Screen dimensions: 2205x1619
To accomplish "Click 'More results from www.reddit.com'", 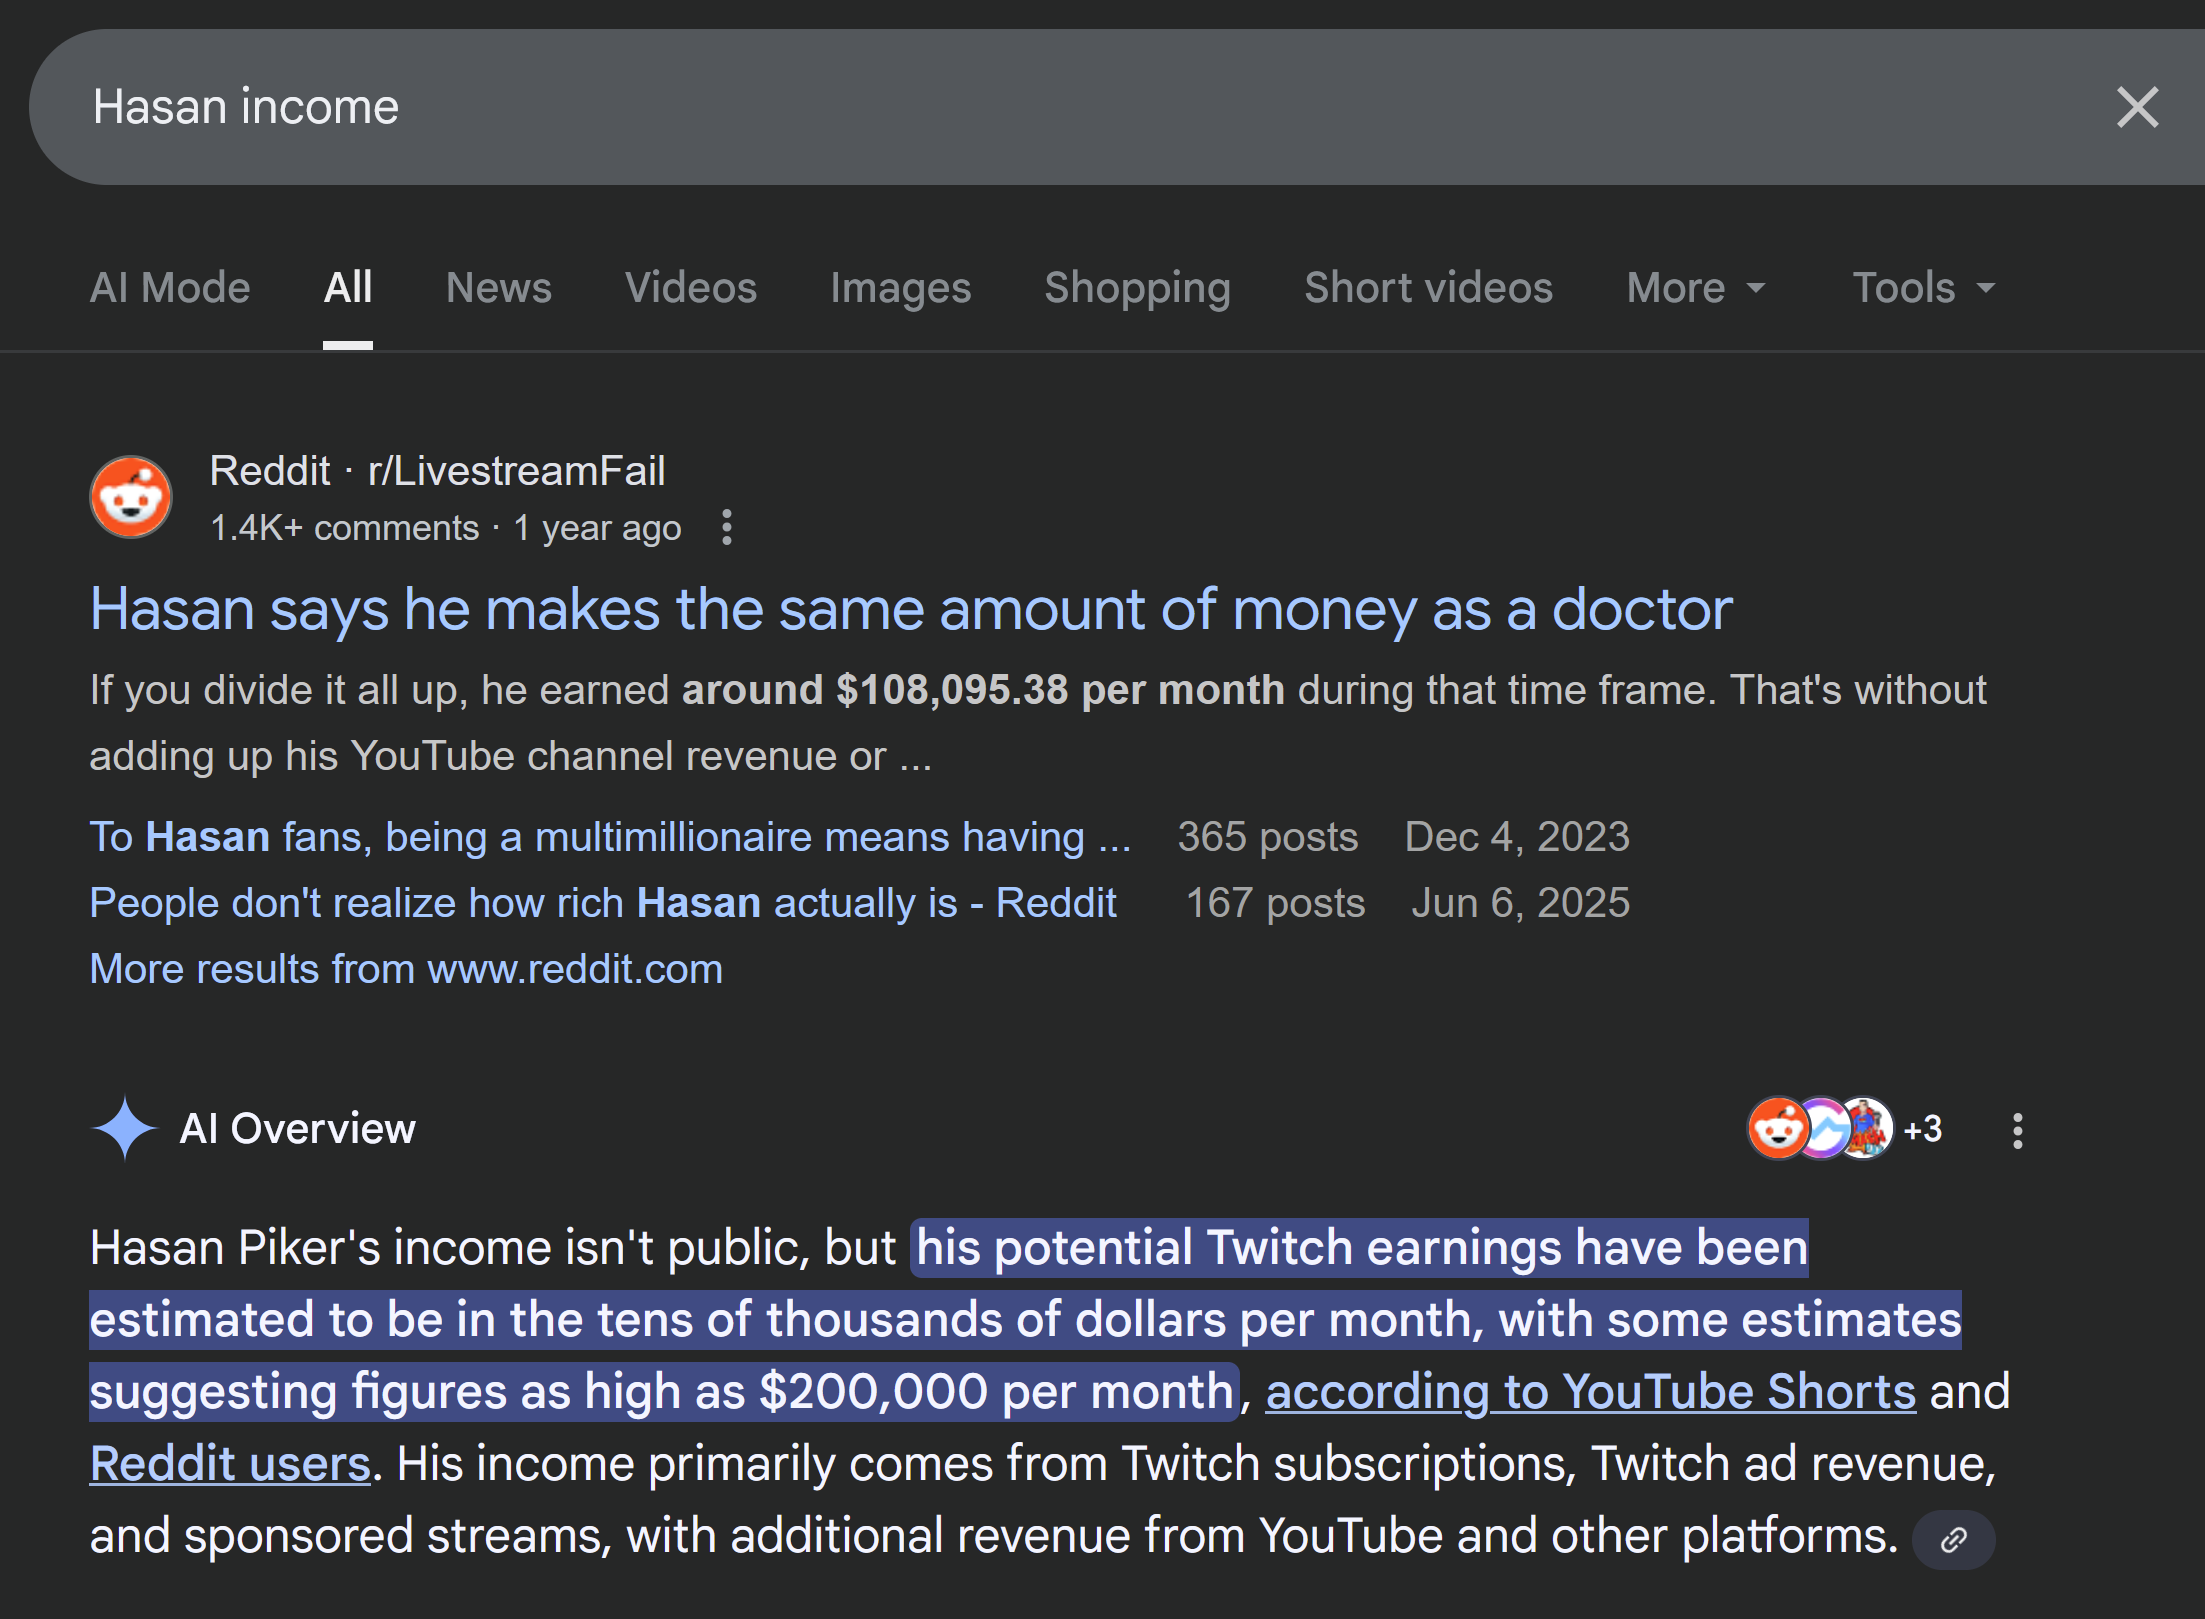I will pyautogui.click(x=406, y=969).
